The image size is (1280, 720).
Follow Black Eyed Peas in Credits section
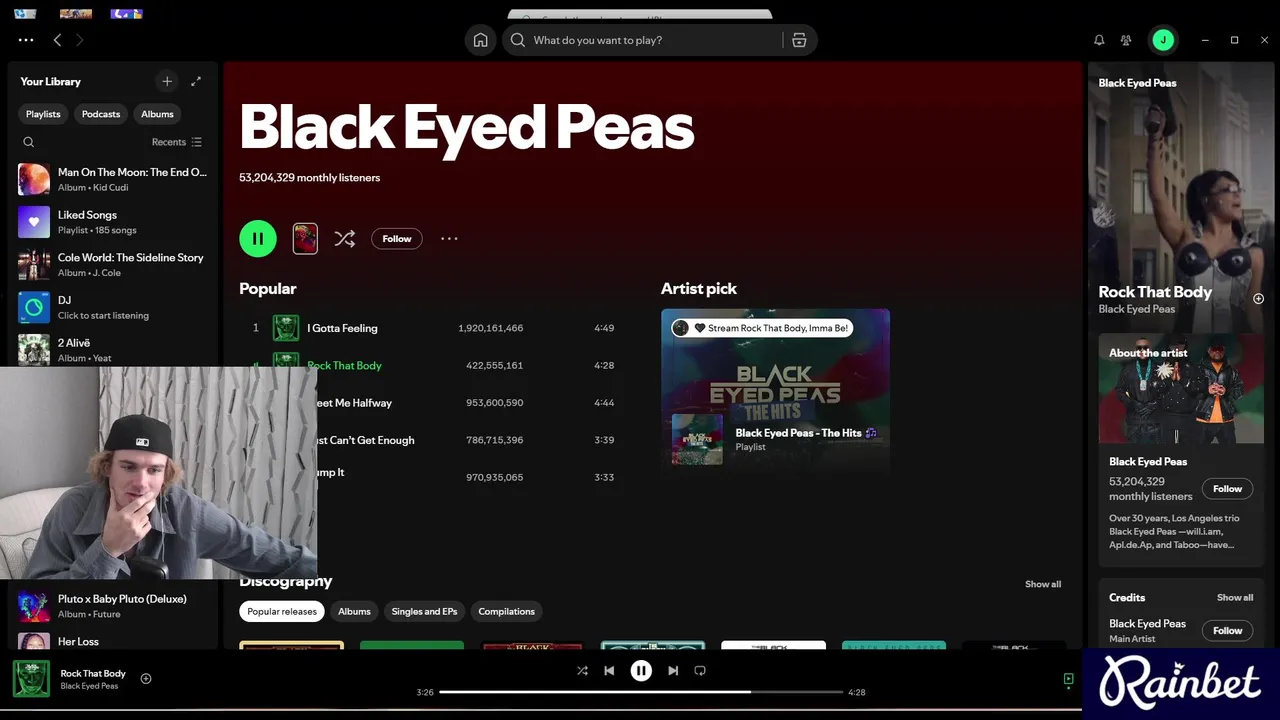coord(1227,631)
